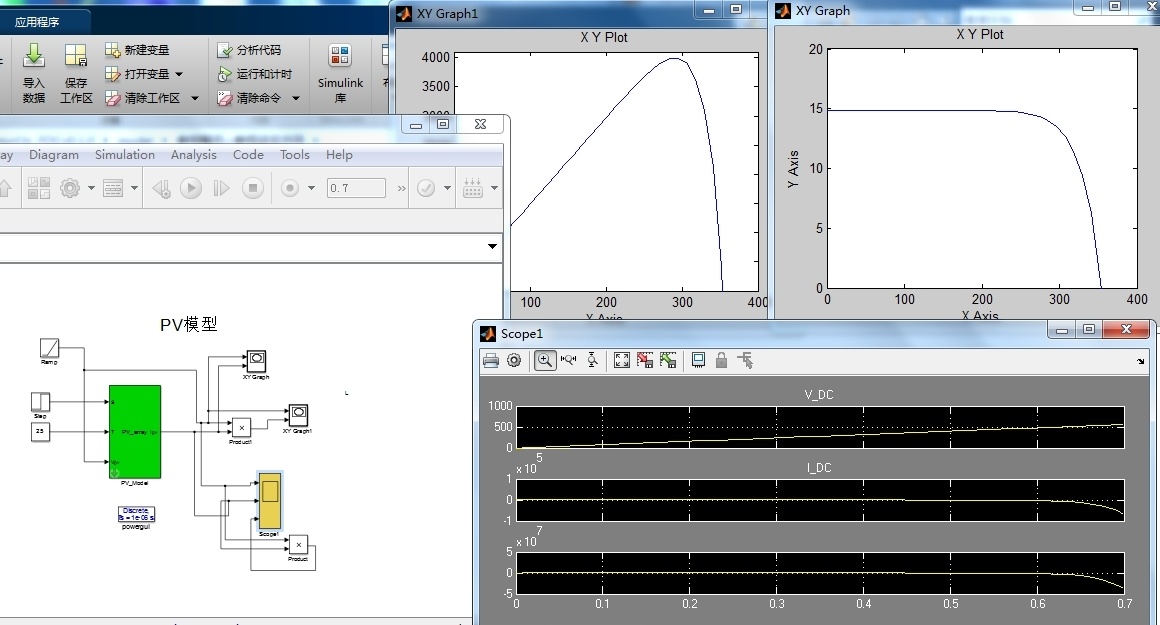Viewport: 1160px width, 625px height.
Task: Expand the Clear Workspace (清除工作区) dropdown arrow
Action: pos(195,99)
